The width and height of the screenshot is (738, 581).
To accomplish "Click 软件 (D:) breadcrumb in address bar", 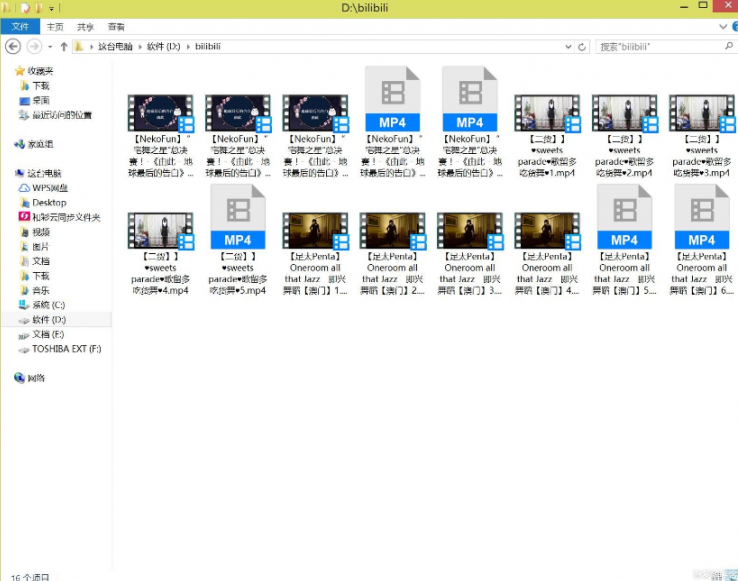I will 163,47.
